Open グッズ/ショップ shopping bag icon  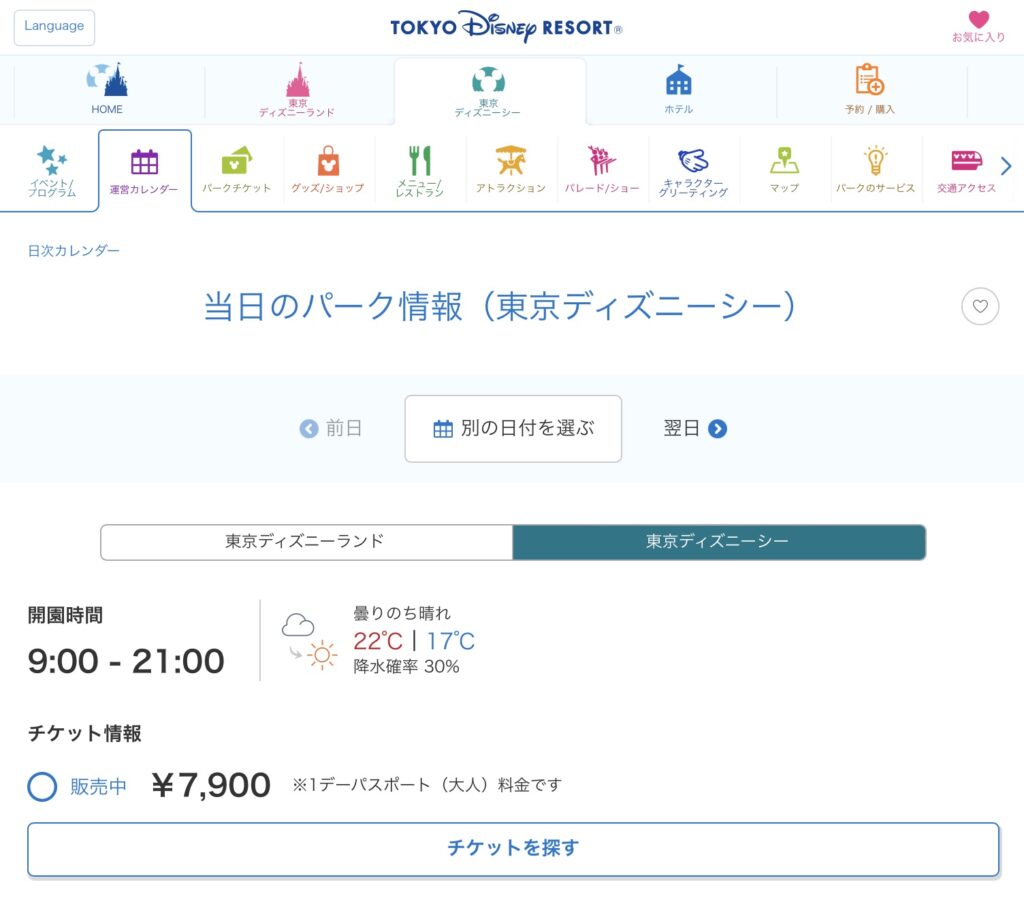click(x=328, y=171)
